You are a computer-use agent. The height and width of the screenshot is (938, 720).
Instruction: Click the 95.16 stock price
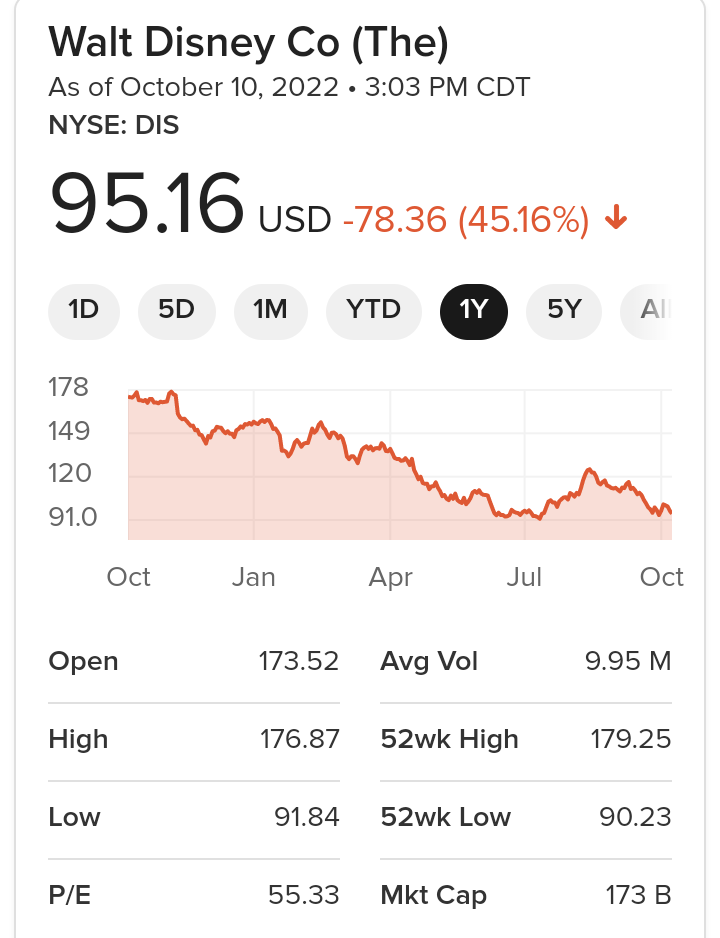point(147,204)
